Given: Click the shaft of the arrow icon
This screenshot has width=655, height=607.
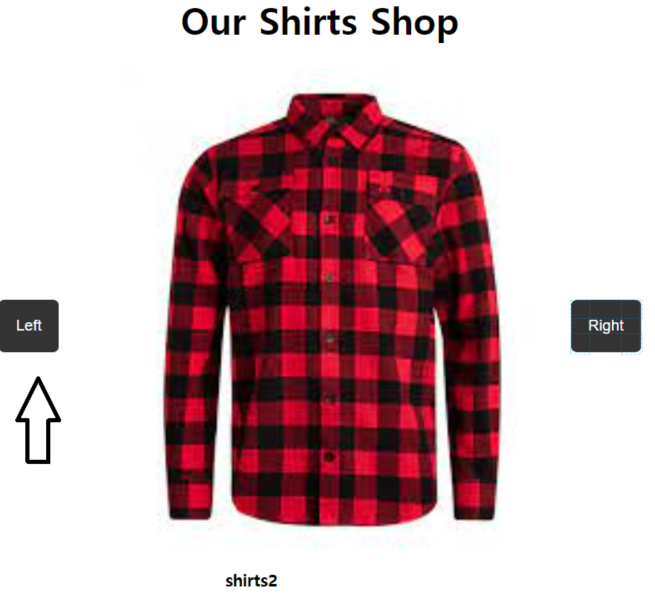Looking at the screenshot, I should coord(38,441).
